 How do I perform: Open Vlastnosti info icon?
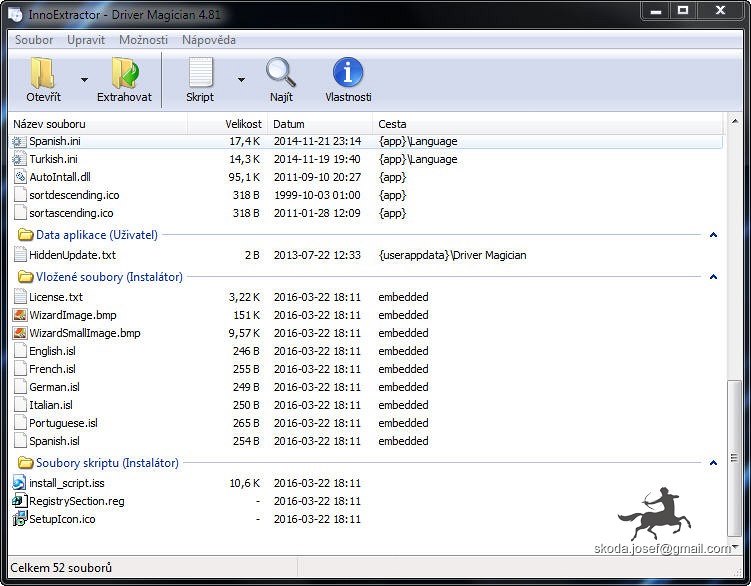point(348,73)
